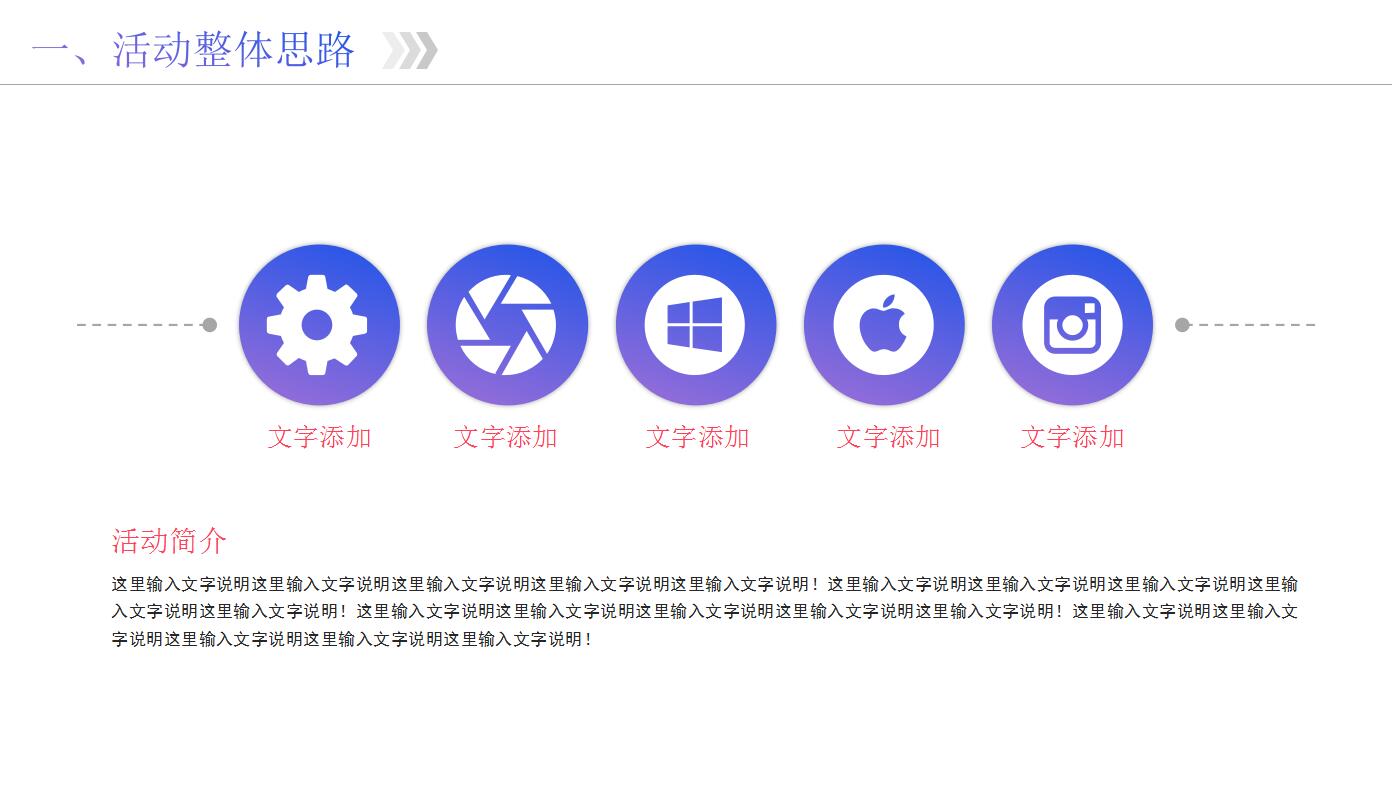Click the 活动简介 section heading
Screen dimensions: 1392x786
168,541
